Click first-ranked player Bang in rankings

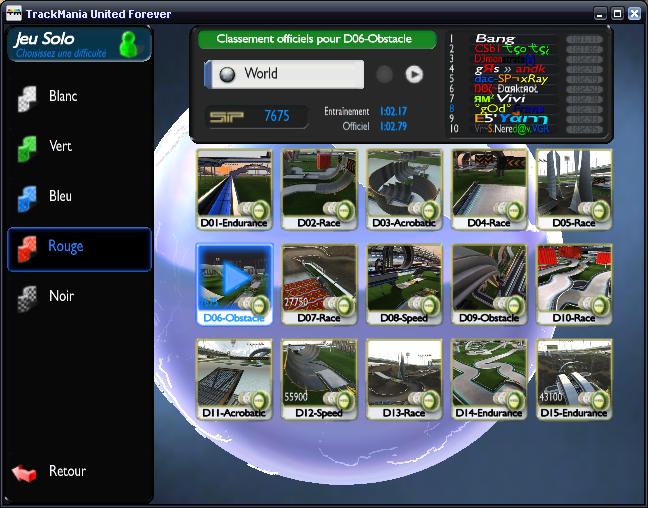tap(494, 38)
